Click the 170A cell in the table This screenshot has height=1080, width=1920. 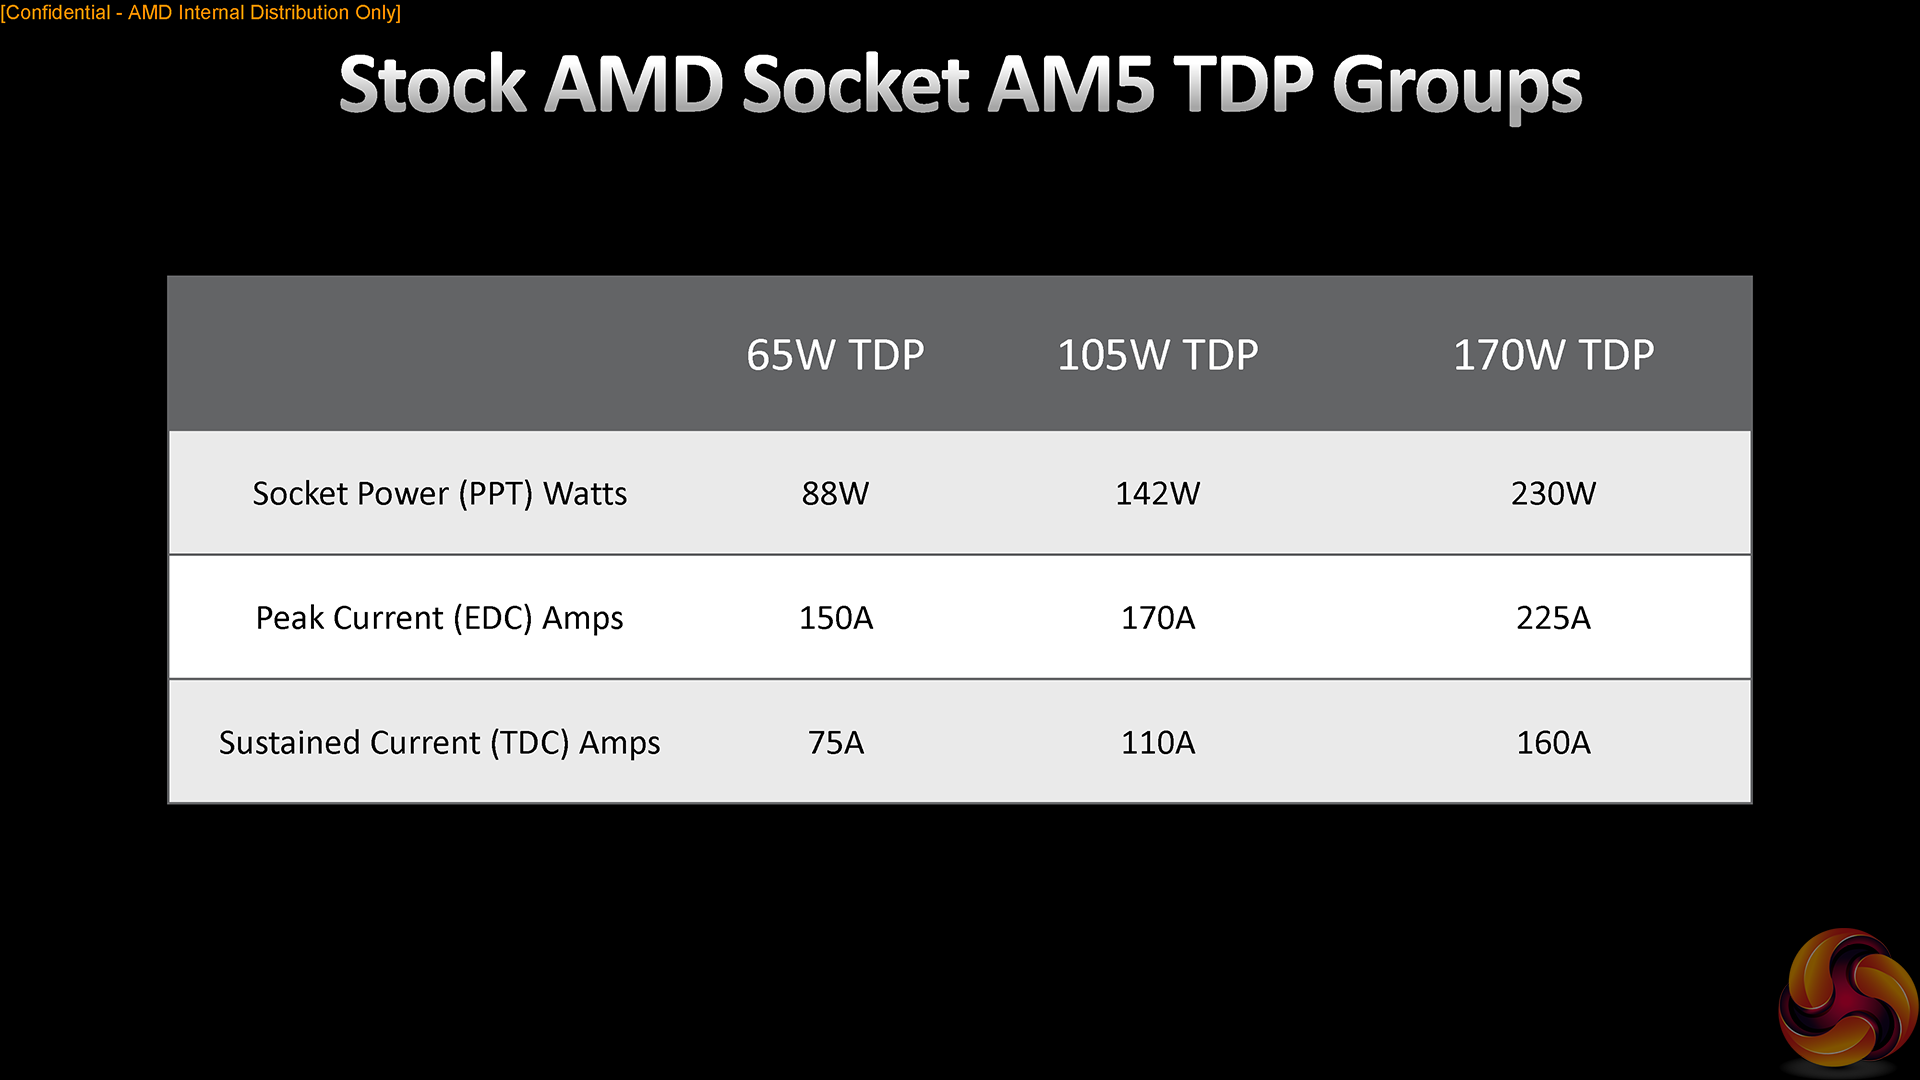[1157, 618]
